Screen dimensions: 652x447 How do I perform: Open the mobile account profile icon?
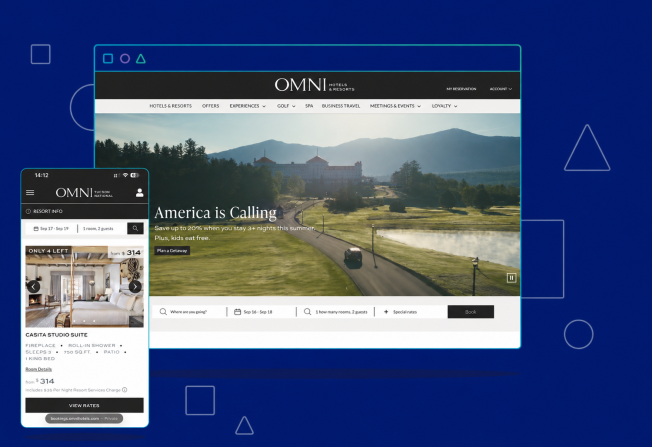coord(140,193)
